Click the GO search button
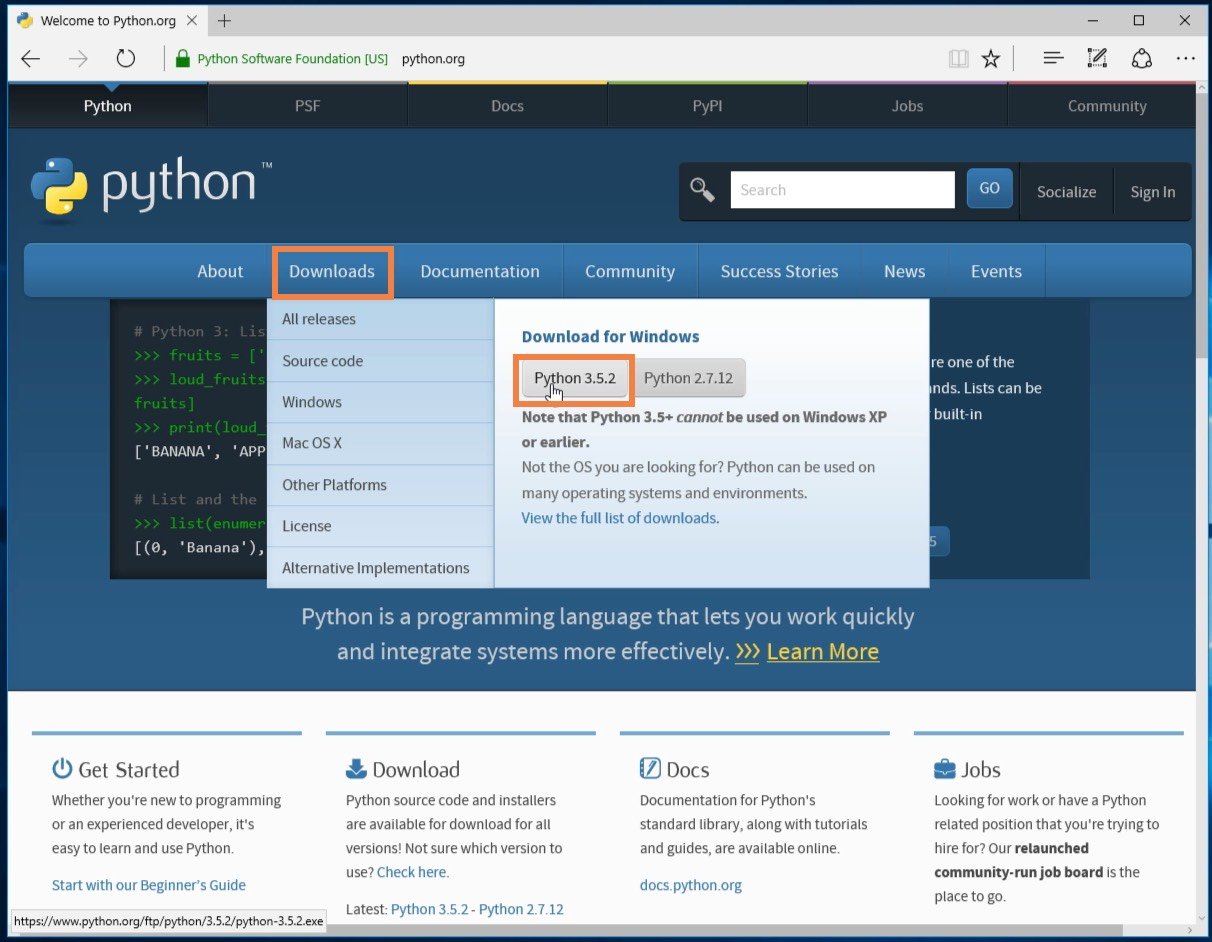 [x=989, y=188]
